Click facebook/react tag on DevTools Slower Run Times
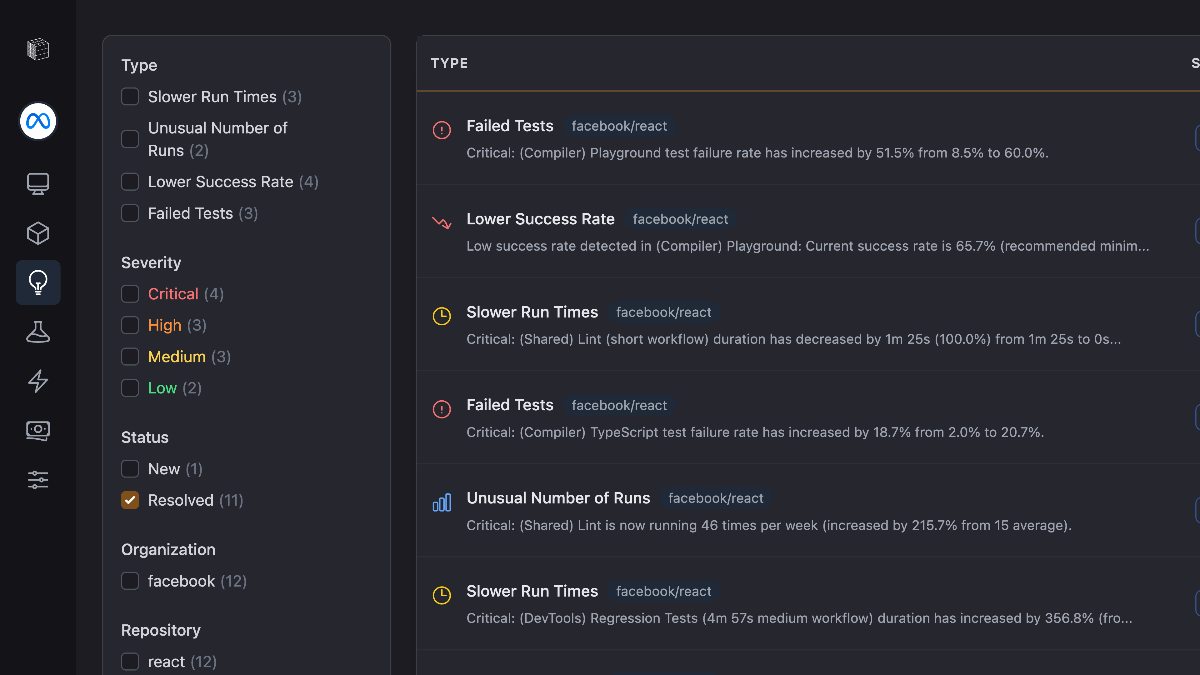Image resolution: width=1200 pixels, height=675 pixels. tap(664, 591)
